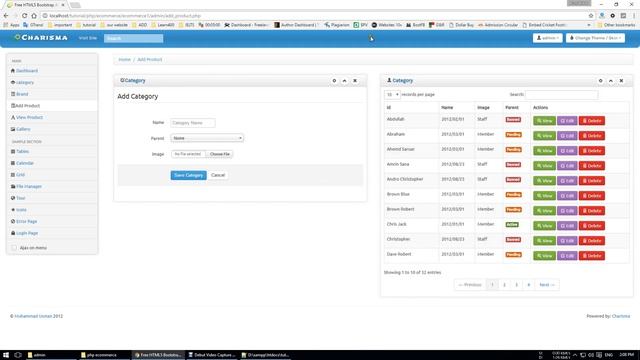The image size is (640, 360).
Task: Open View Product in the sidebar
Action: [x=29, y=117]
